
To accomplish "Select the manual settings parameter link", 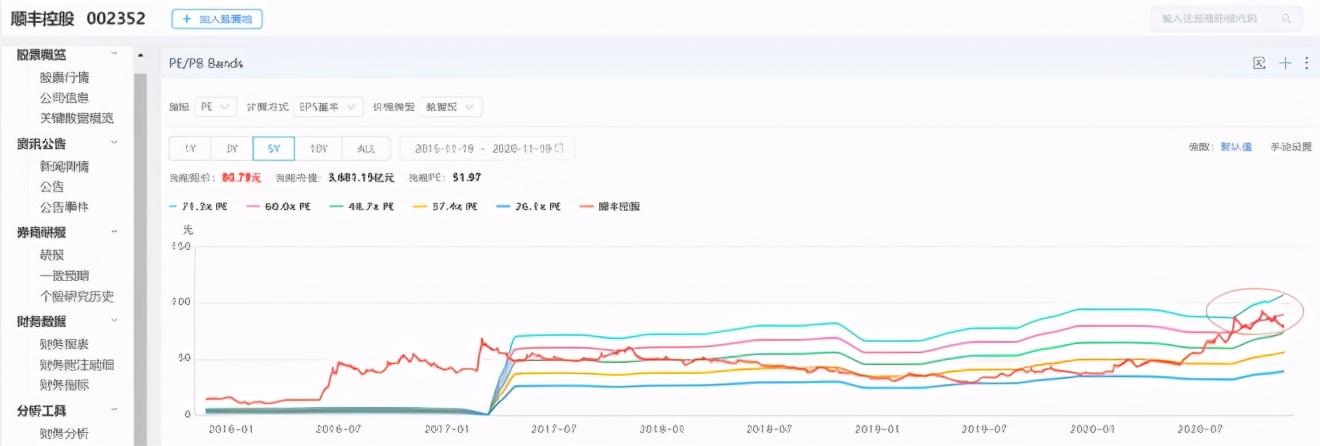I will pos(1290,147).
